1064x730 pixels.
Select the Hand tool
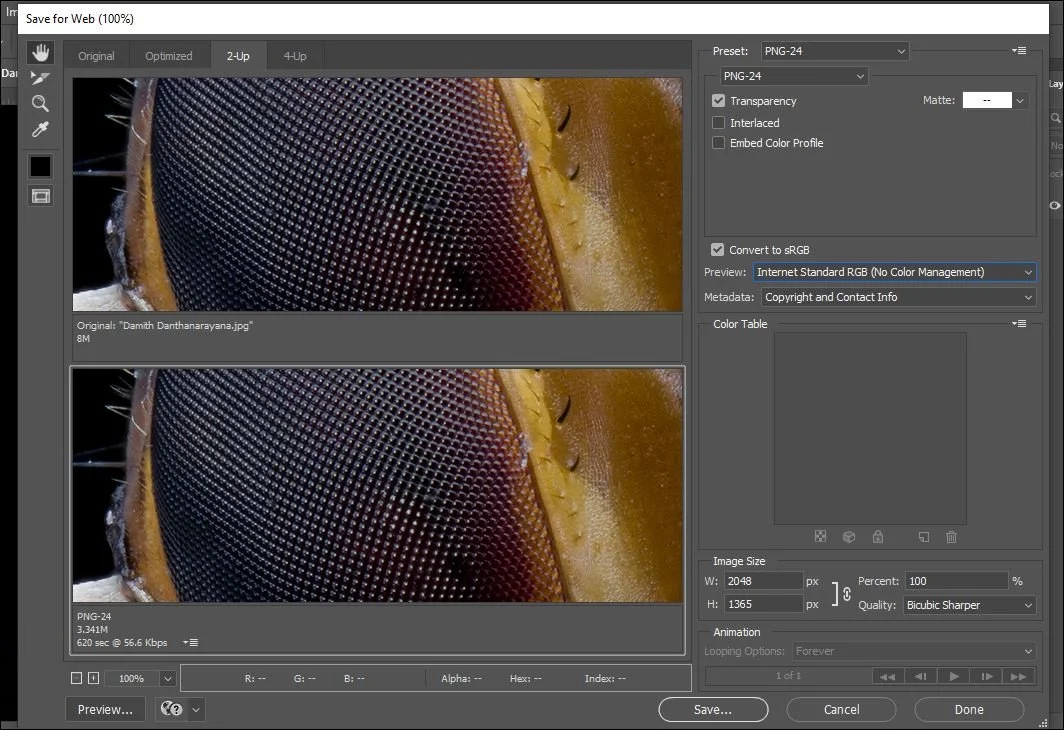click(x=40, y=52)
